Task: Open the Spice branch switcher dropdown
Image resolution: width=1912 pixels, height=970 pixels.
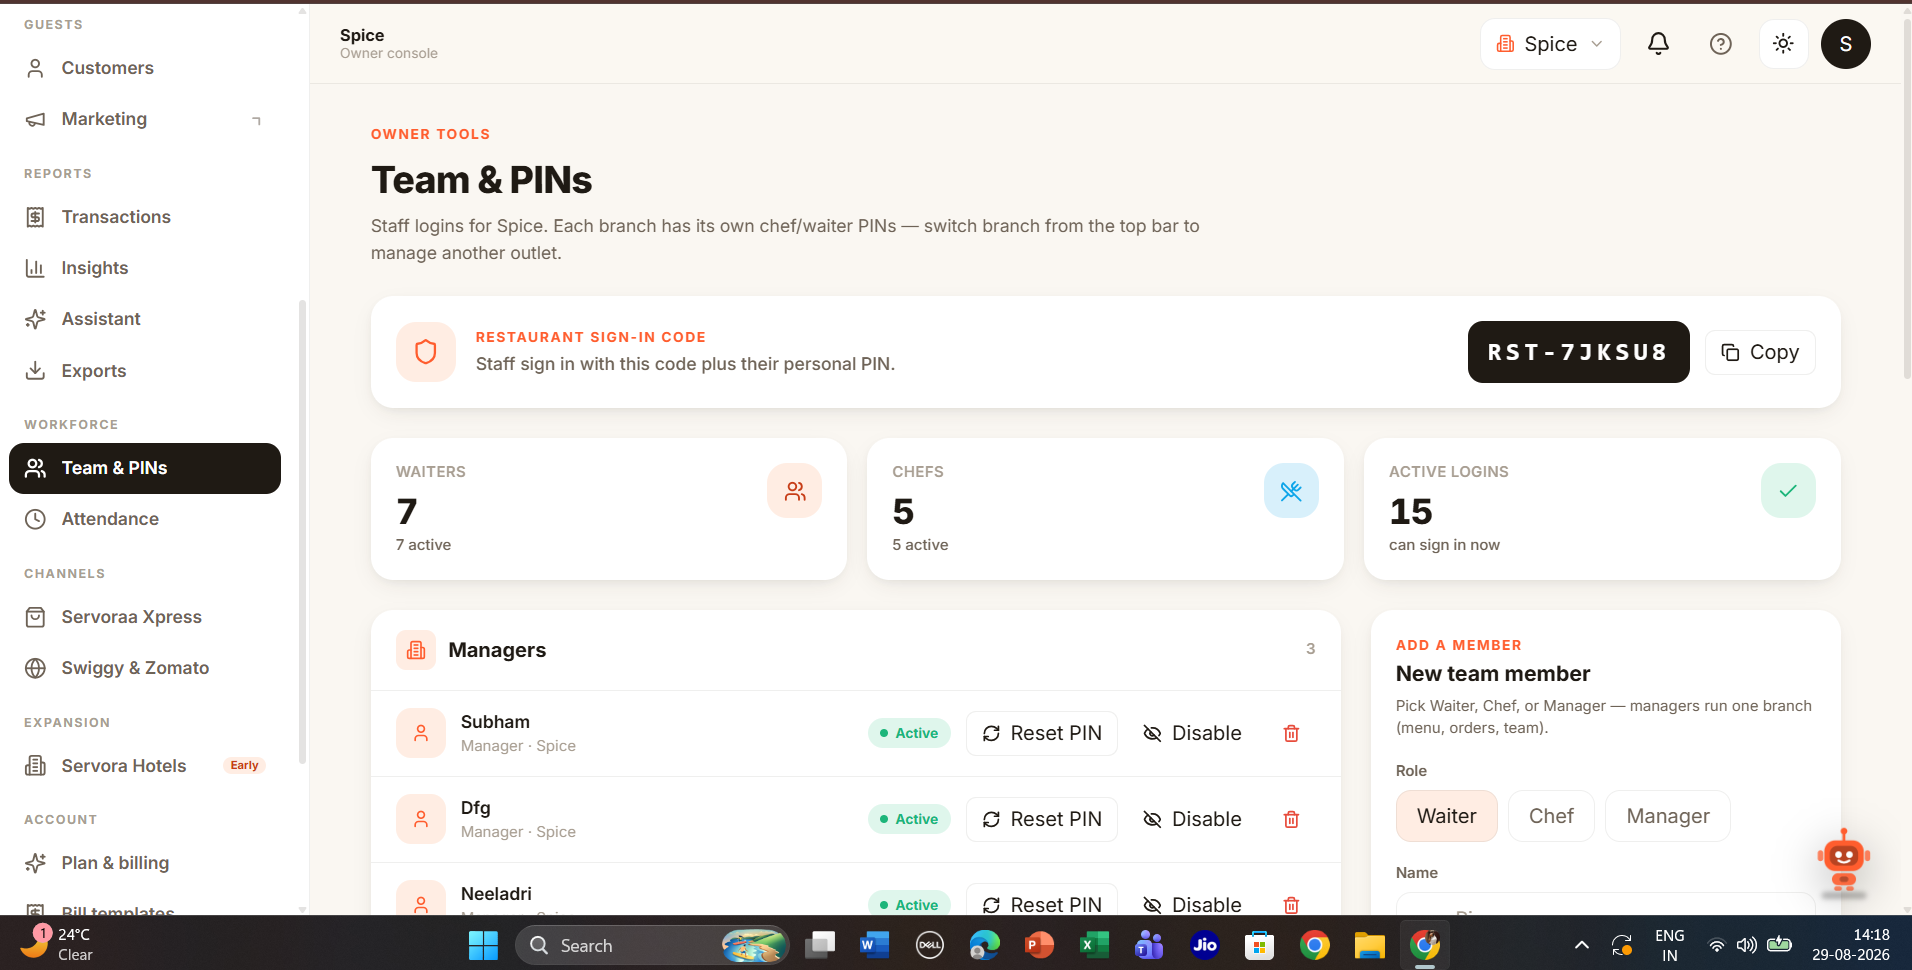Action: click(1549, 44)
